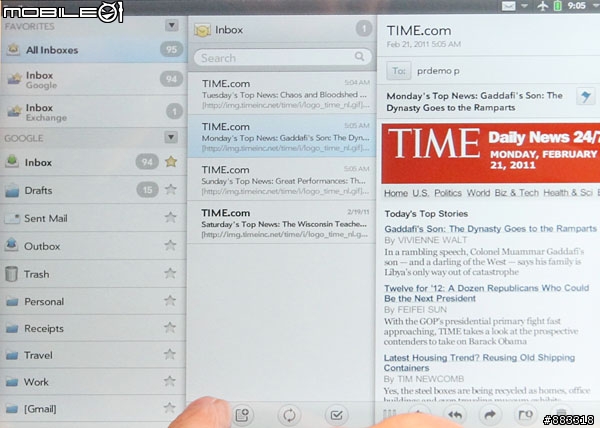Click the Home link in TIME navigation
Image resolution: width=600 pixels, height=428 pixels.
point(396,193)
